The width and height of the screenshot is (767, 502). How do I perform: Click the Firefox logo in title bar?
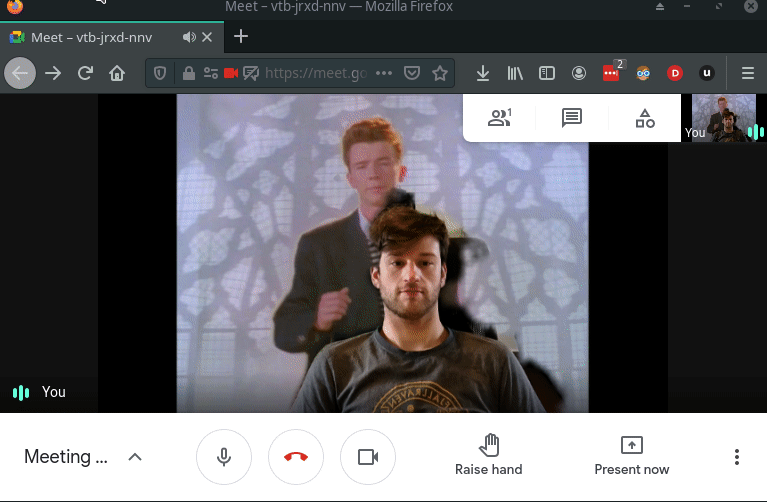[15, 6]
